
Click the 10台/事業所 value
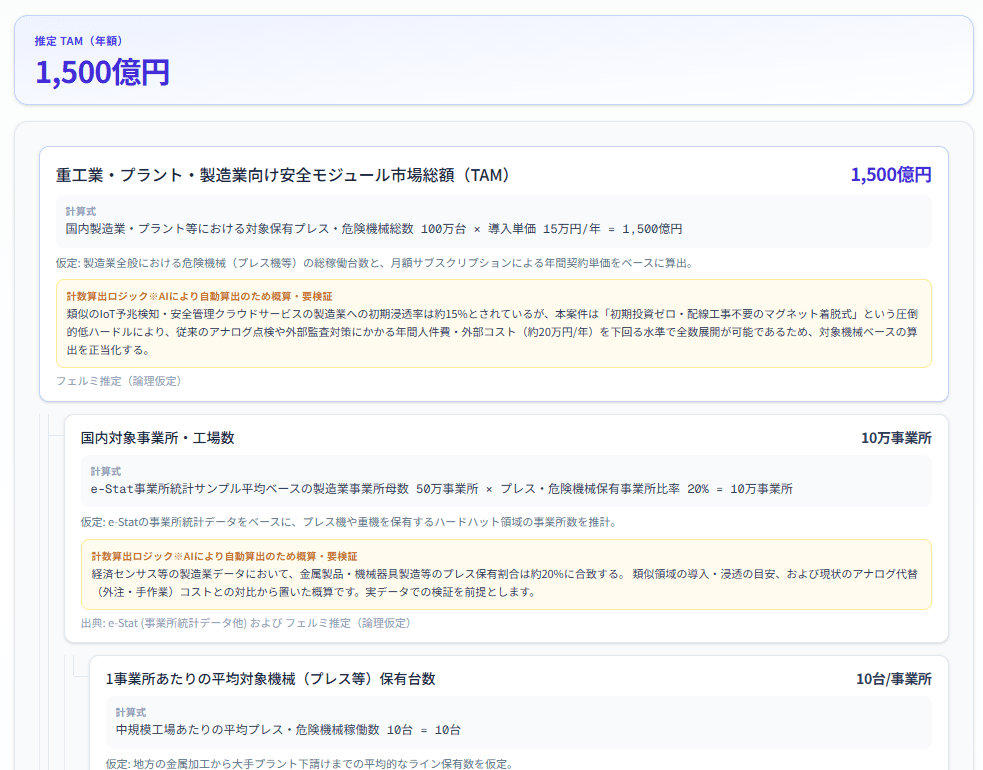pos(894,679)
